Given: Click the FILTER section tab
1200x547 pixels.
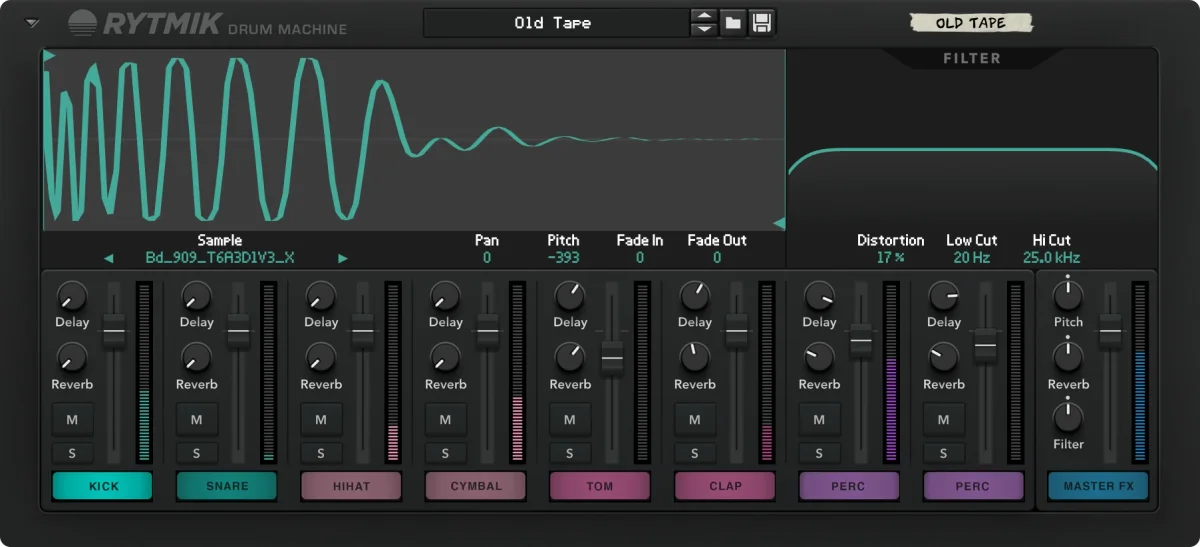Looking at the screenshot, I should tap(971, 58).
